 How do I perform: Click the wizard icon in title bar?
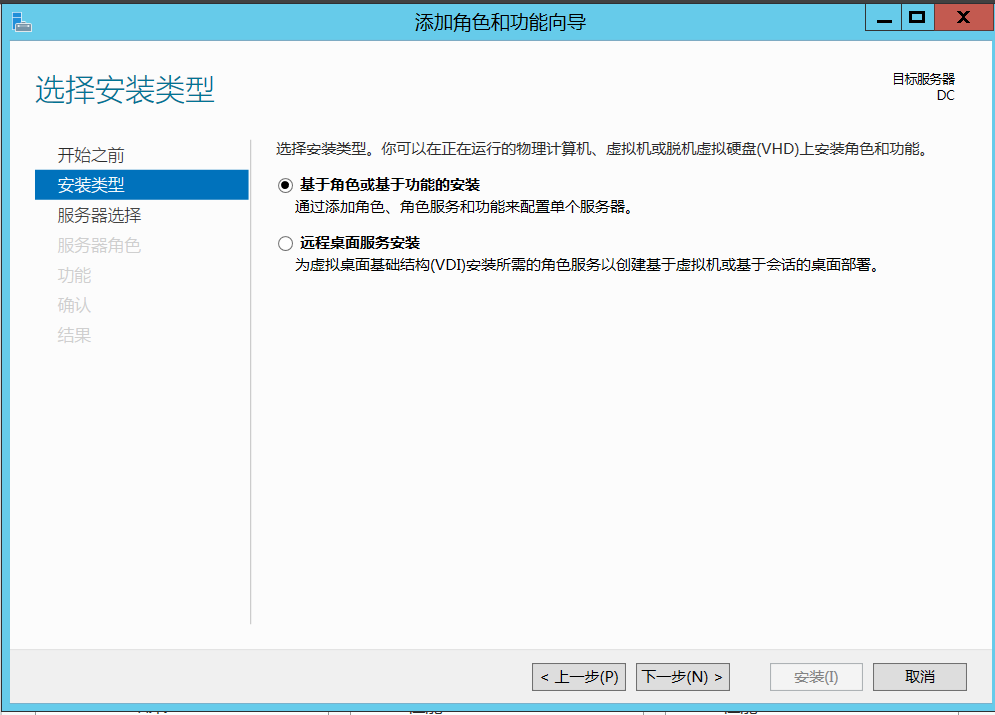tap(21, 22)
